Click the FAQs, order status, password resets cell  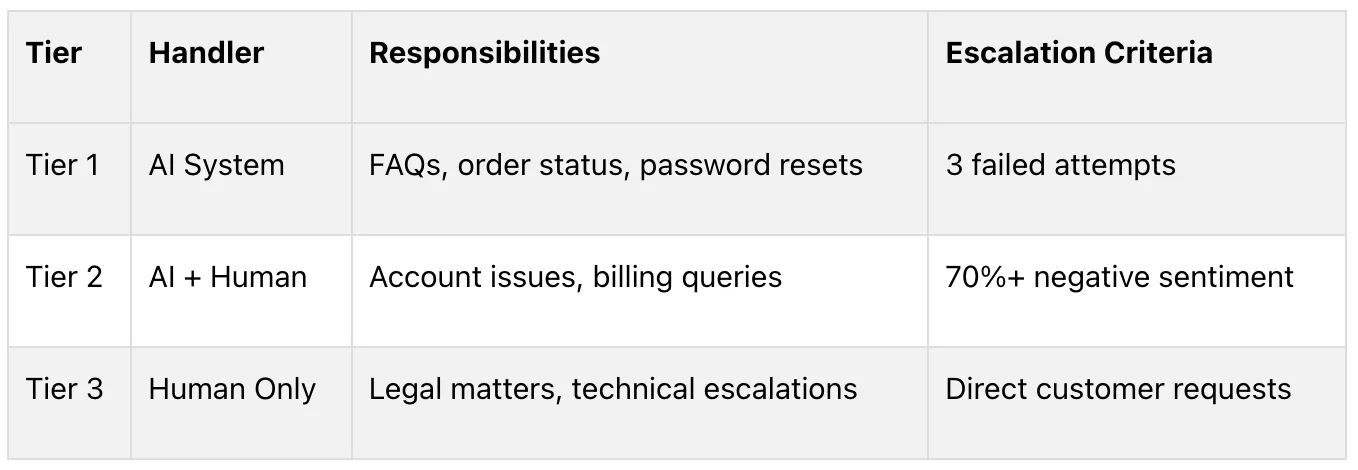640,179
